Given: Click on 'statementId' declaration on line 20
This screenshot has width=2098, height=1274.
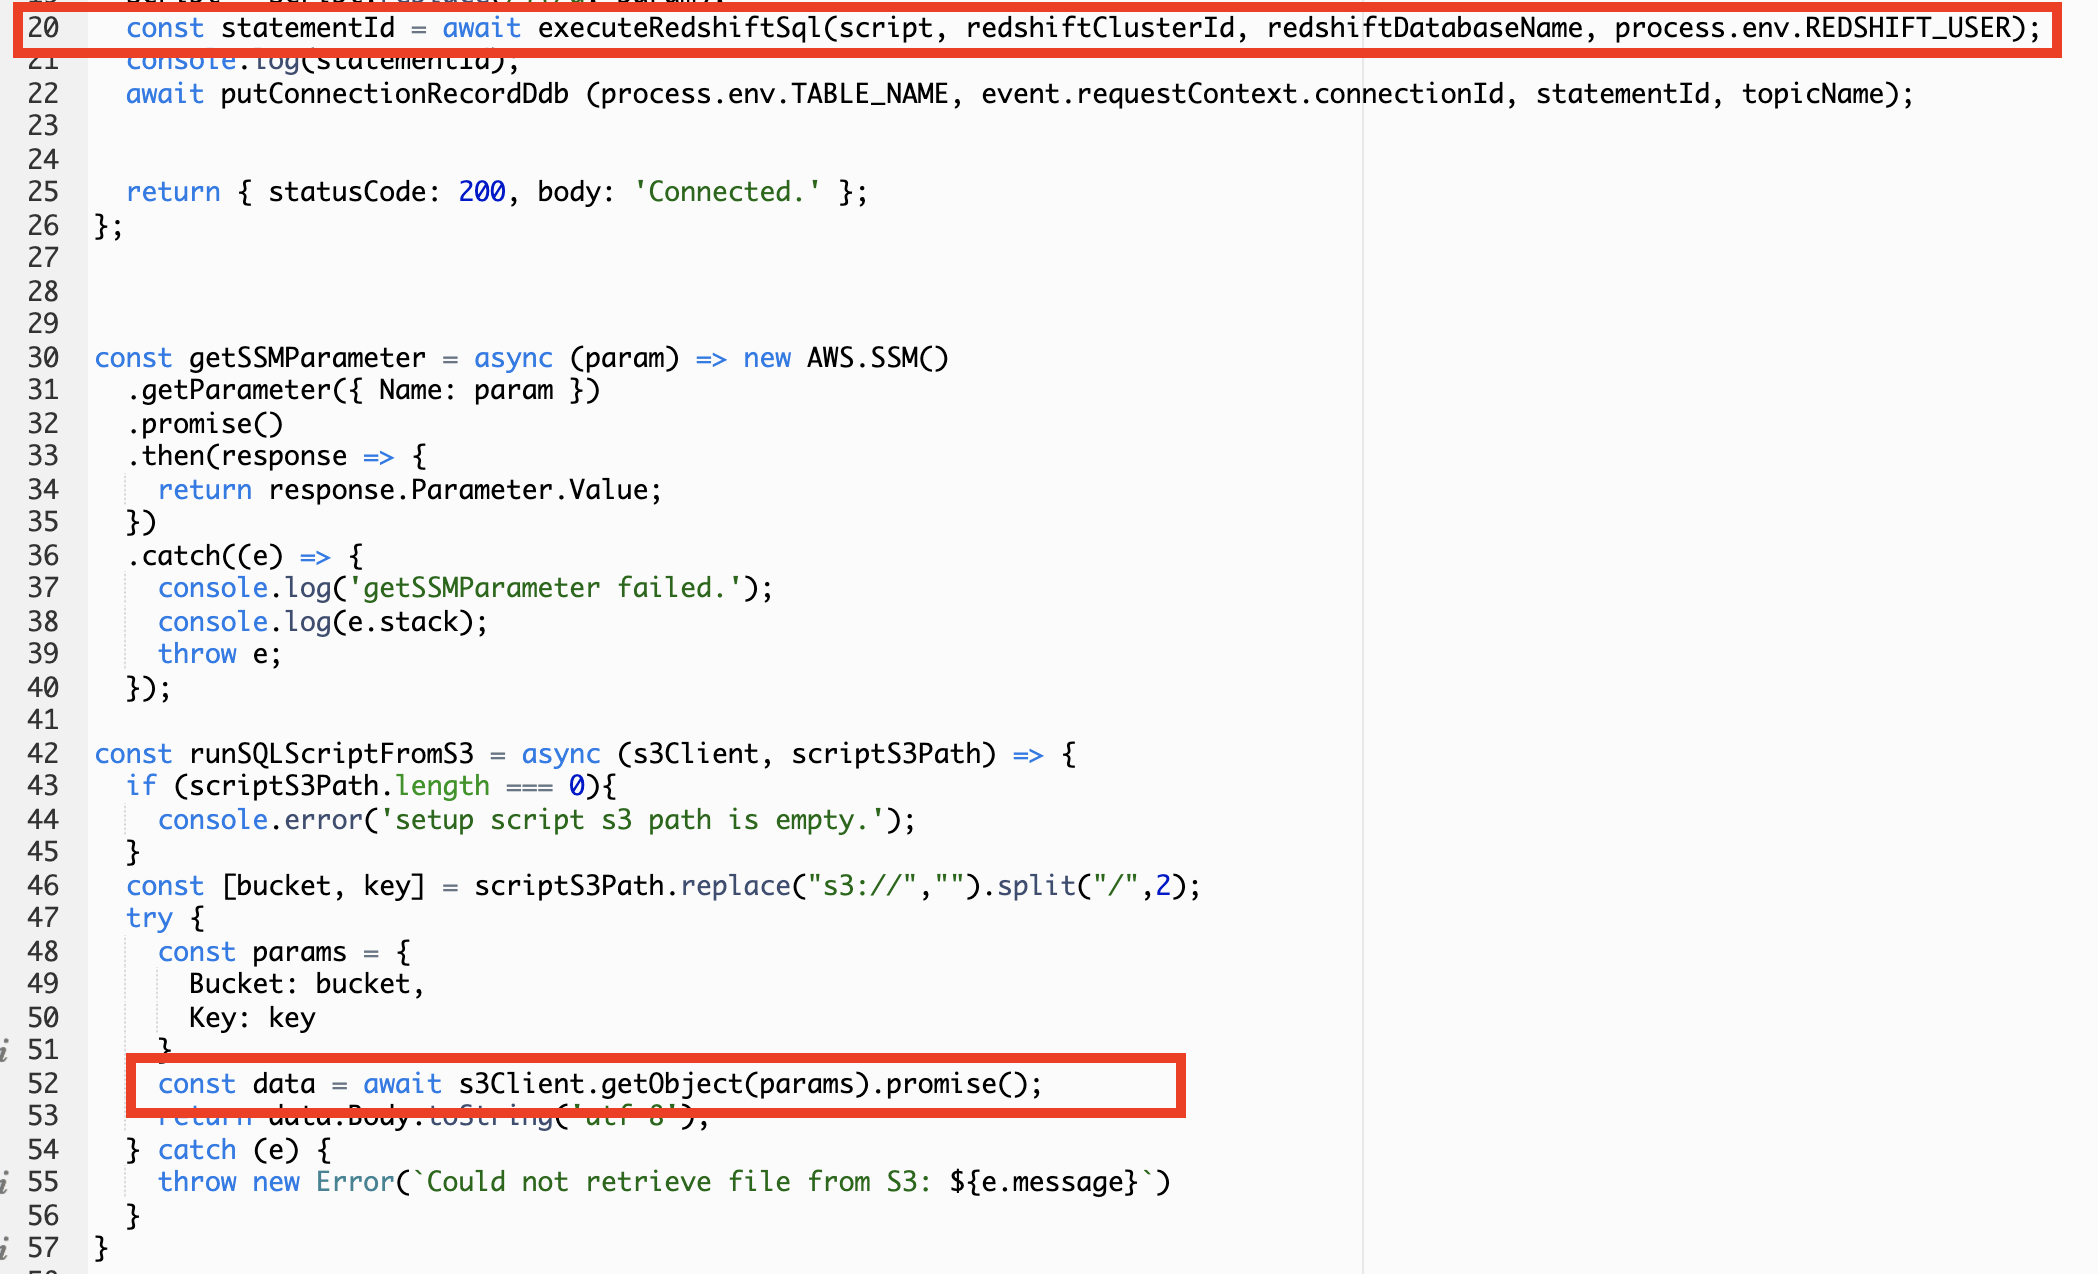Looking at the screenshot, I should coord(308,27).
